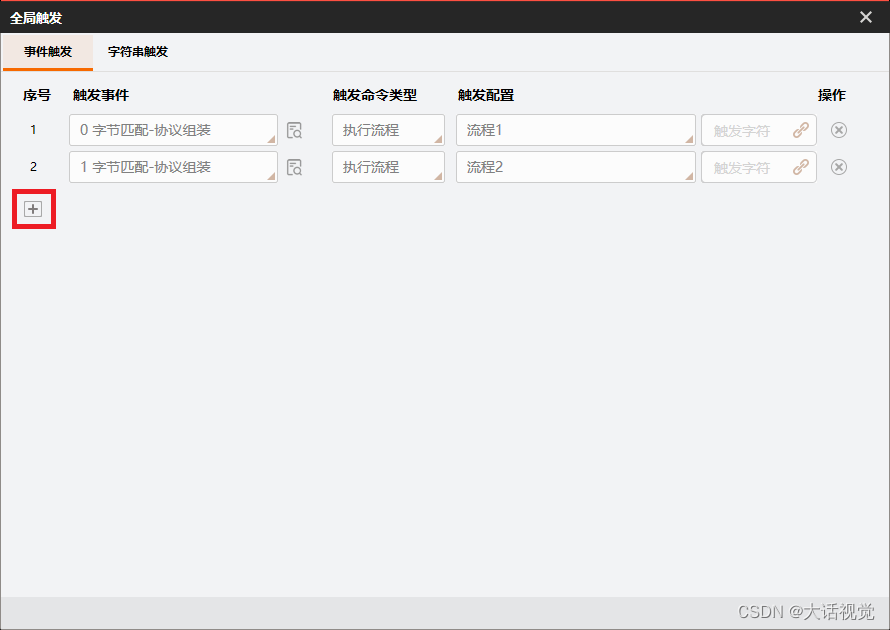Open row 2 执行流程 command type dropdown
The width and height of the screenshot is (890, 630).
(388, 167)
